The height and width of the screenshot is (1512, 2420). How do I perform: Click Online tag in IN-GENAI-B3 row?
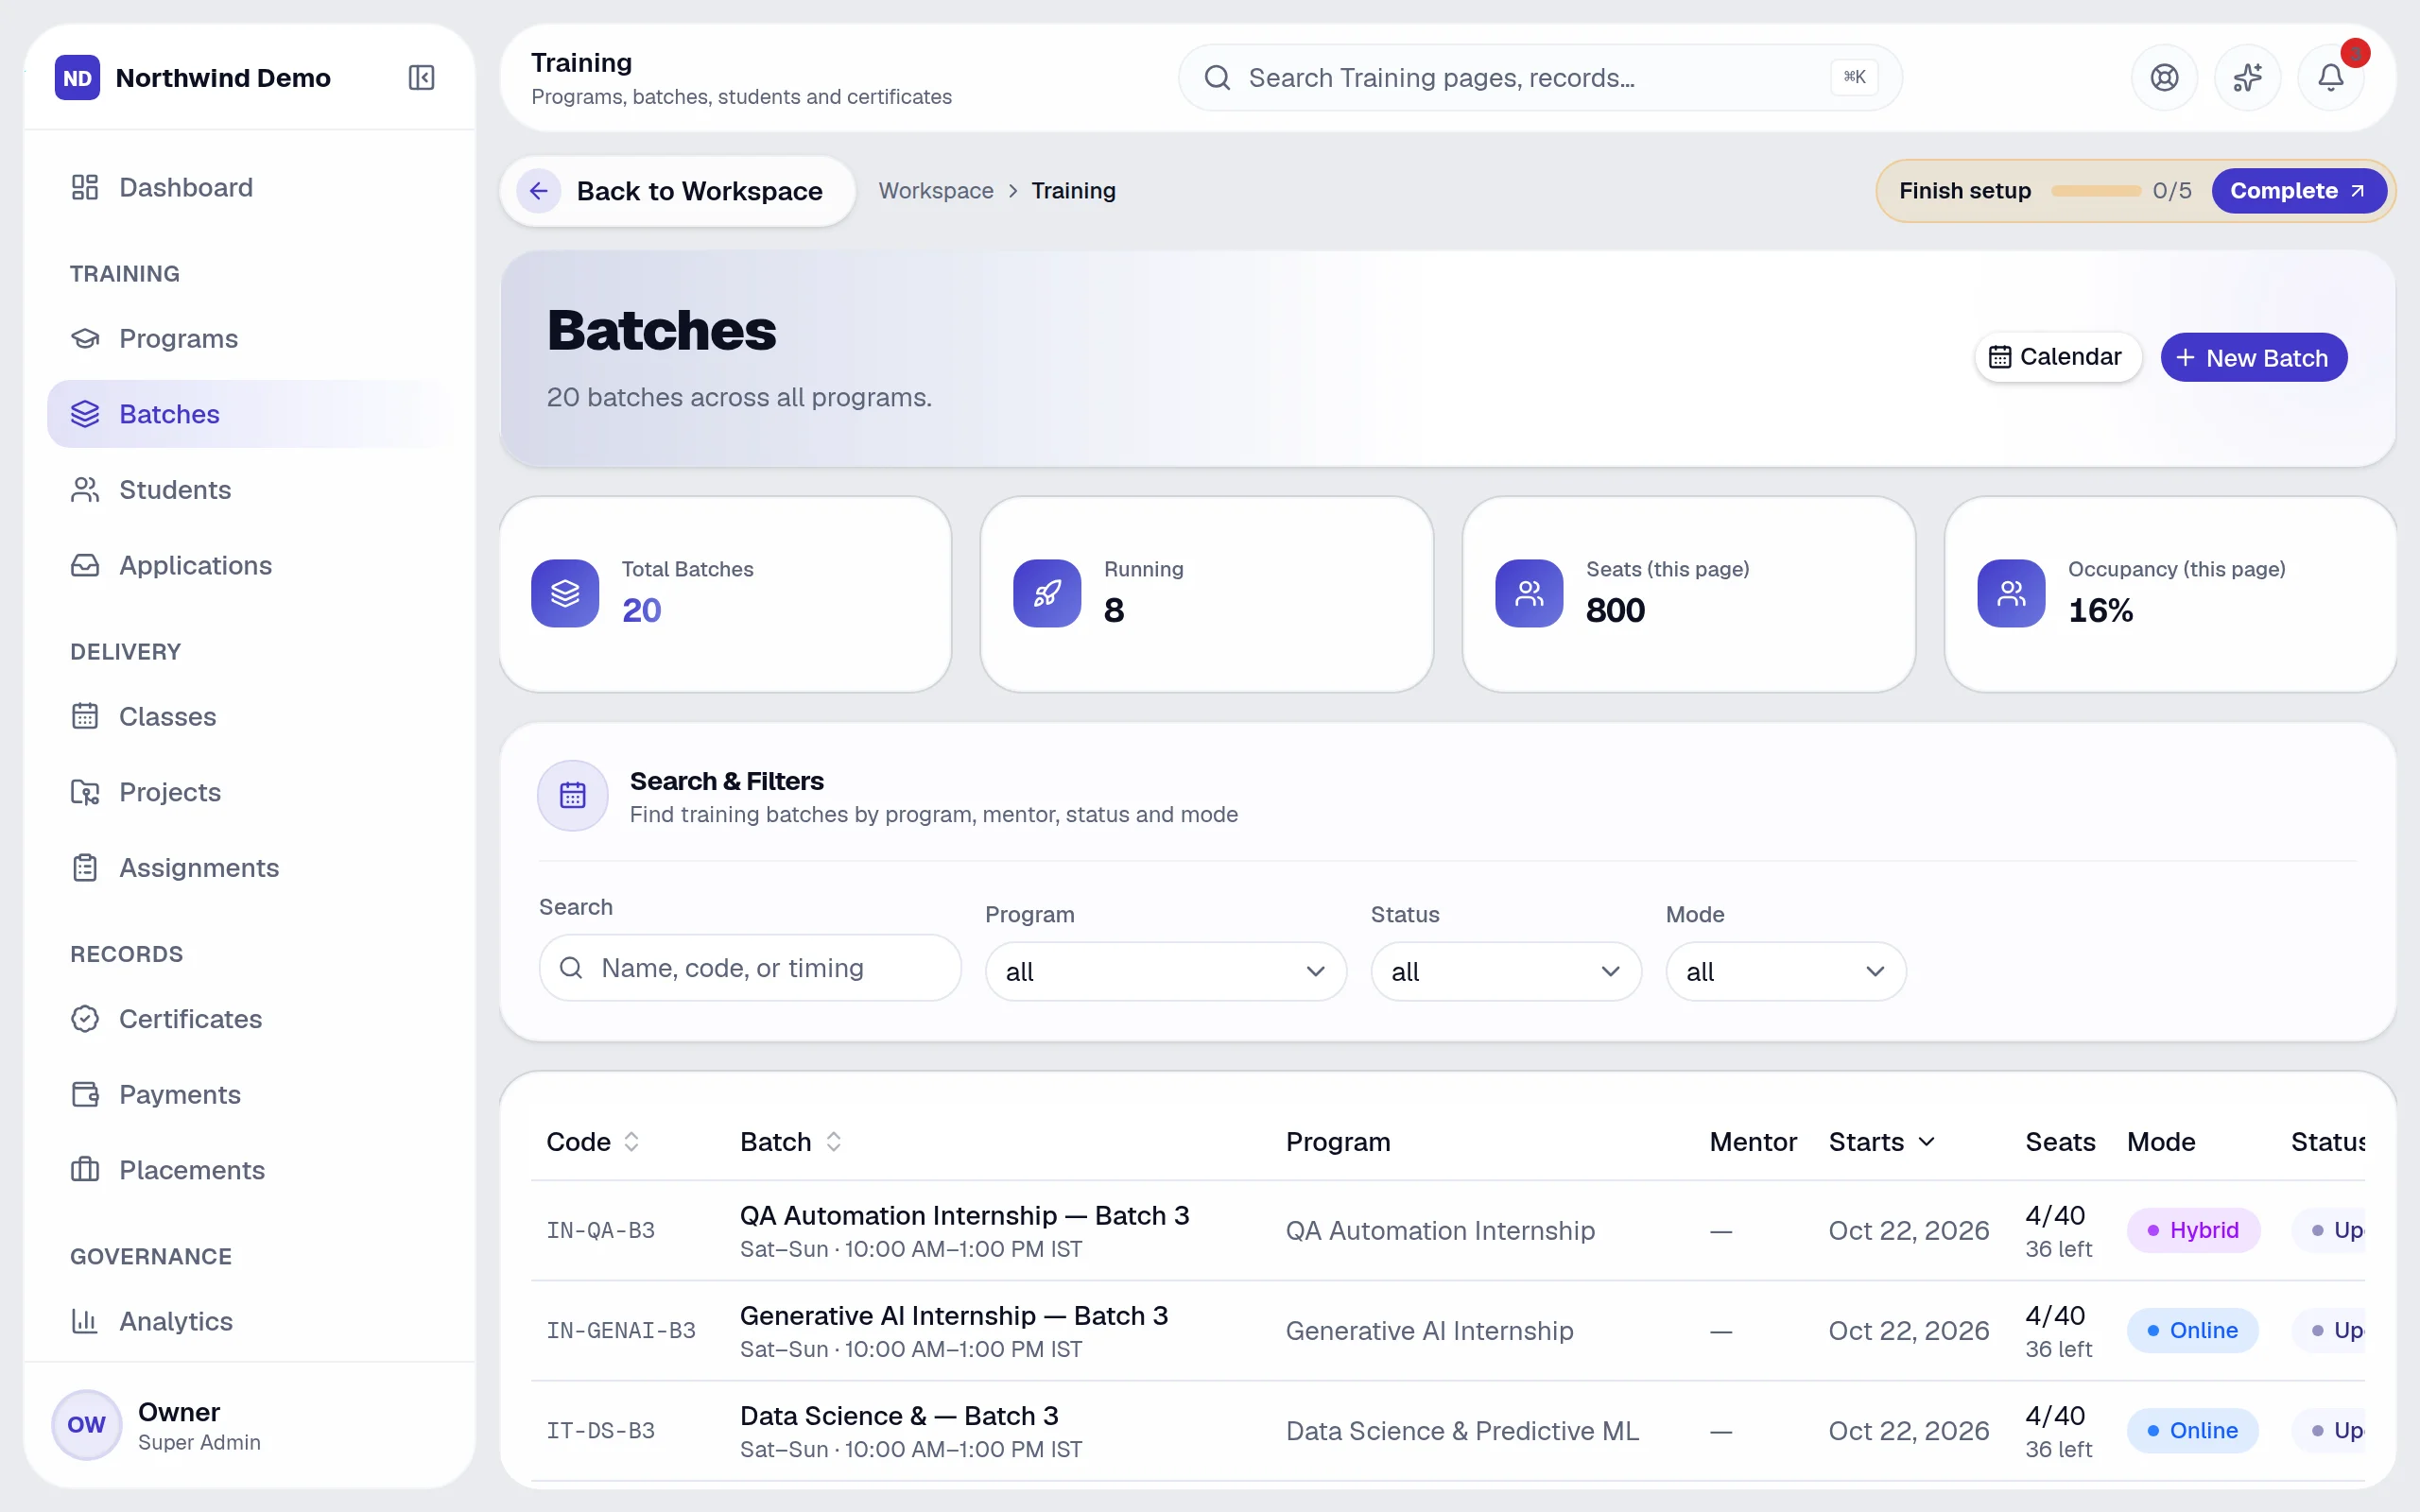pos(2192,1330)
